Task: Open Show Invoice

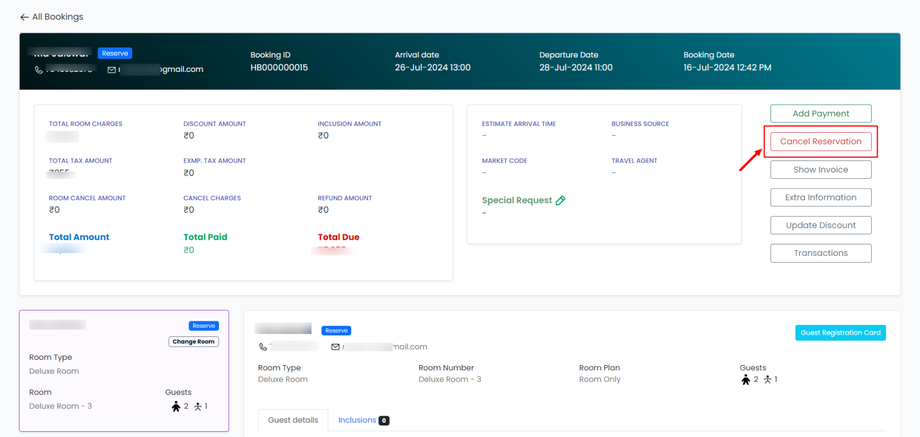Action: 820,170
